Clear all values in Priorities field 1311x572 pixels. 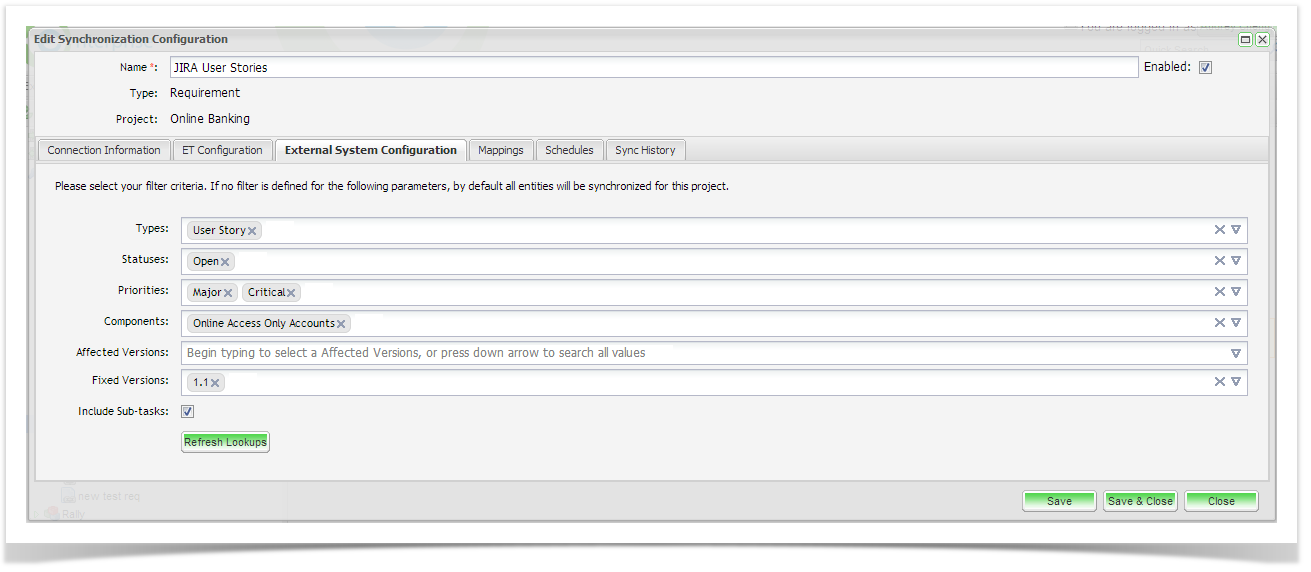(1219, 292)
